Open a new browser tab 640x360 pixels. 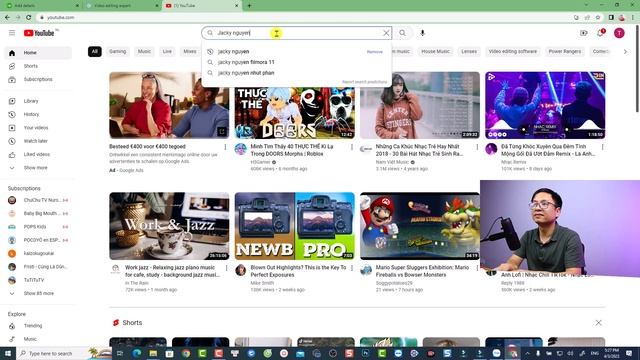click(249, 6)
